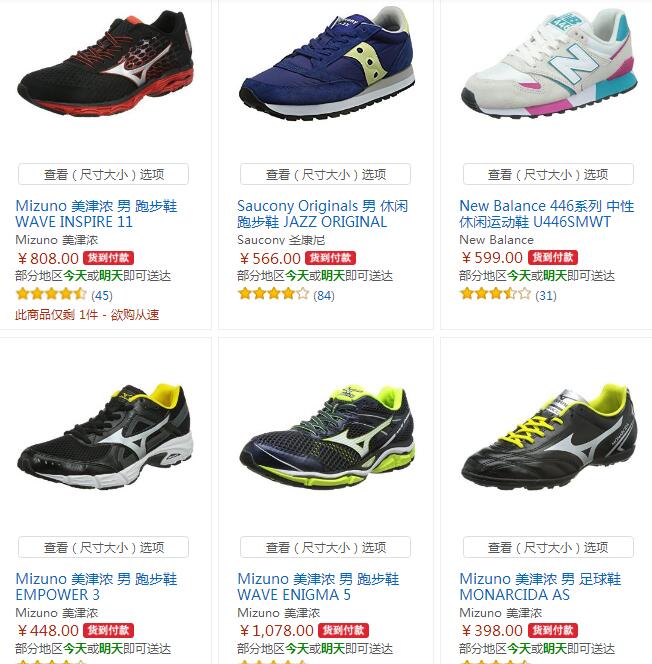652x664 pixels.
Task: Open the Mizuno WAVE INSPIRE 11 title link
Action: [x=96, y=214]
